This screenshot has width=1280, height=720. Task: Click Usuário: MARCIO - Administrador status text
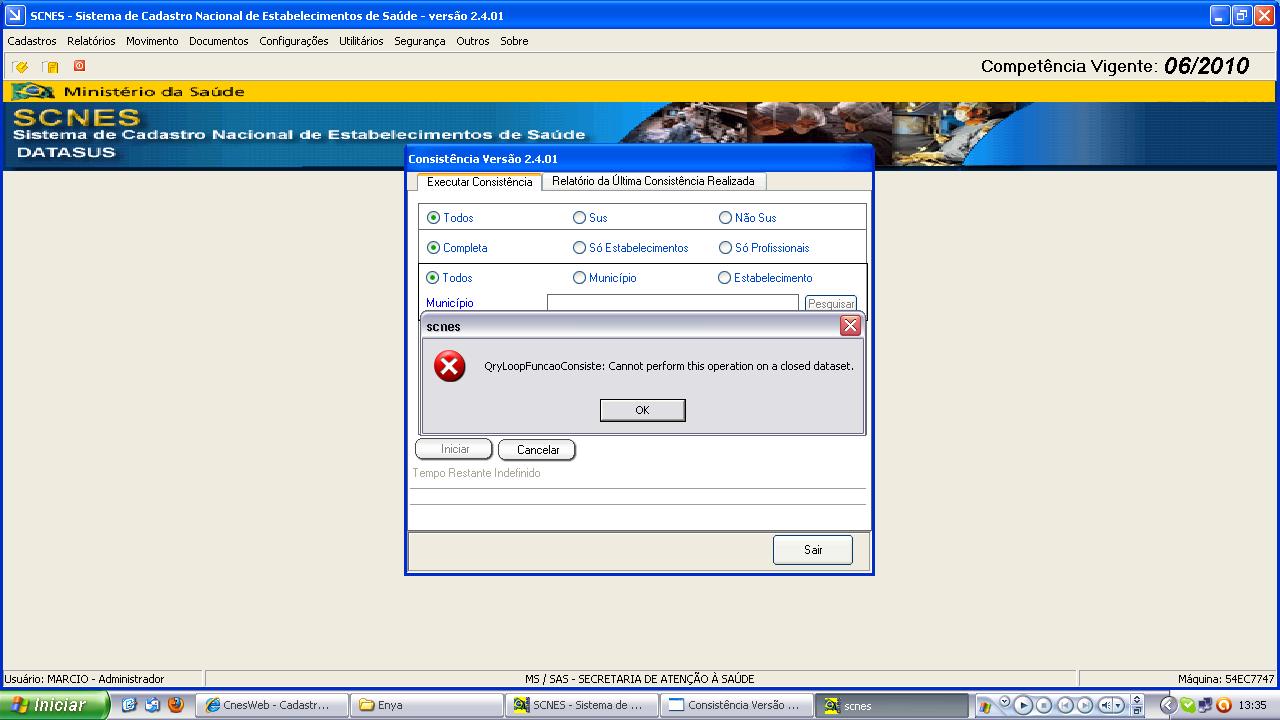pyautogui.click(x=84, y=679)
